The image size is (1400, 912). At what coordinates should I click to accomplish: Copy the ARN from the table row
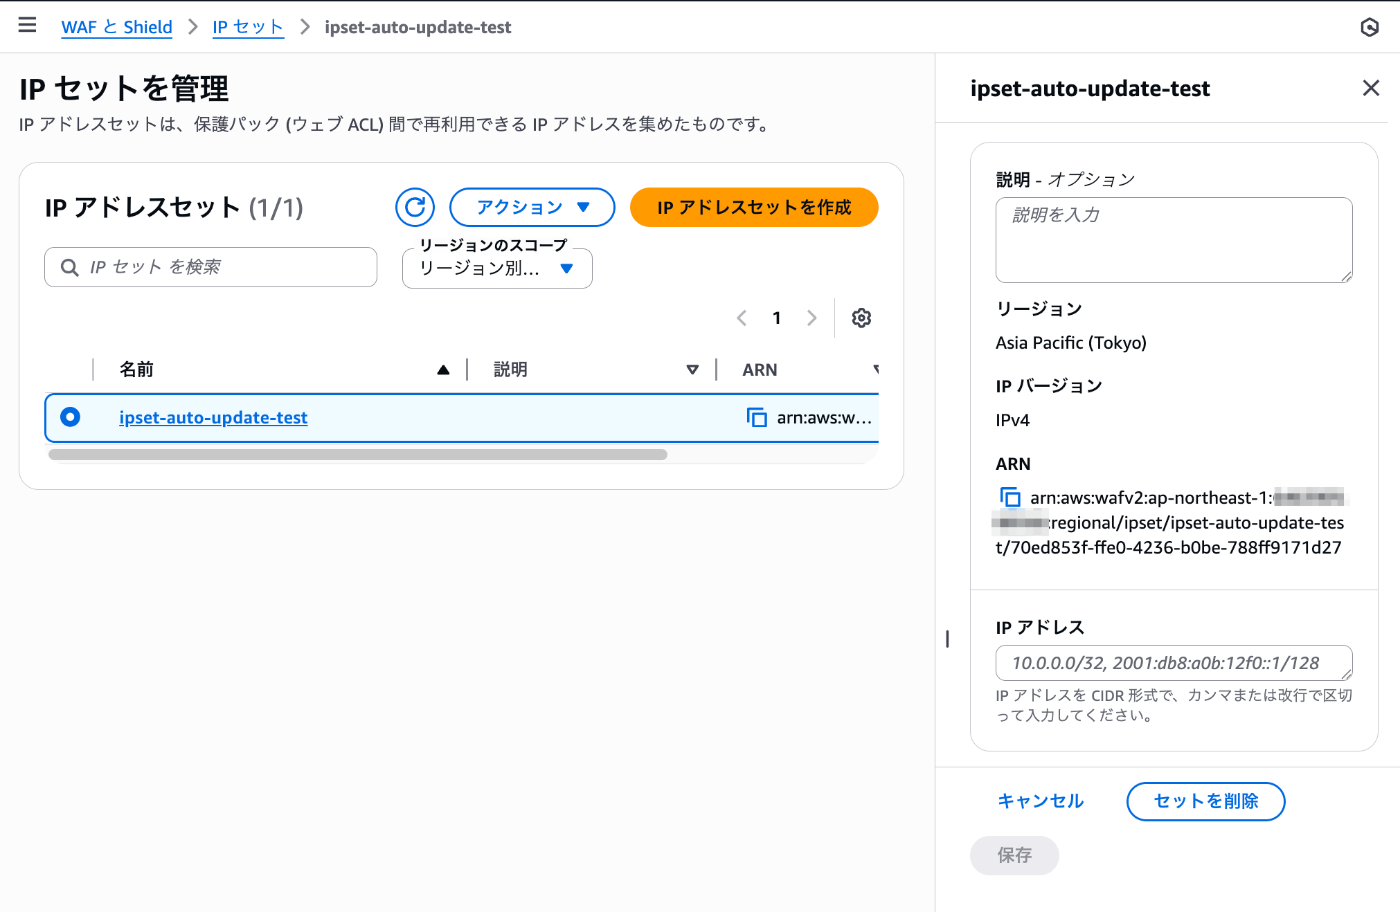(757, 416)
